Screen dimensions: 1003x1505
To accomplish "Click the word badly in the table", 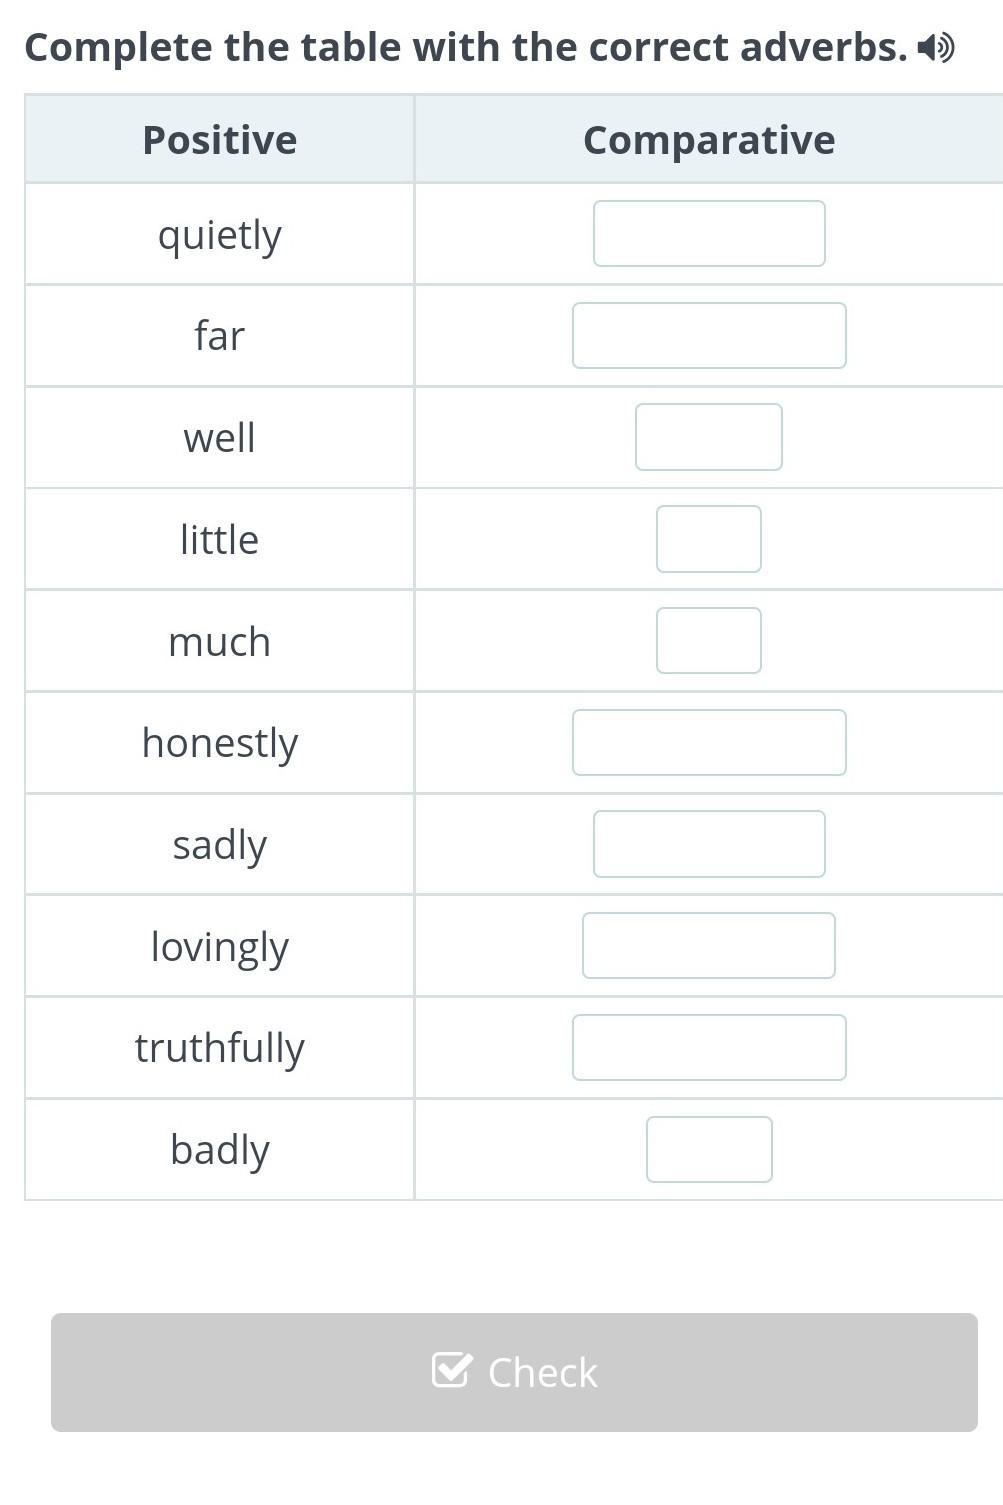I will point(219,1149).
